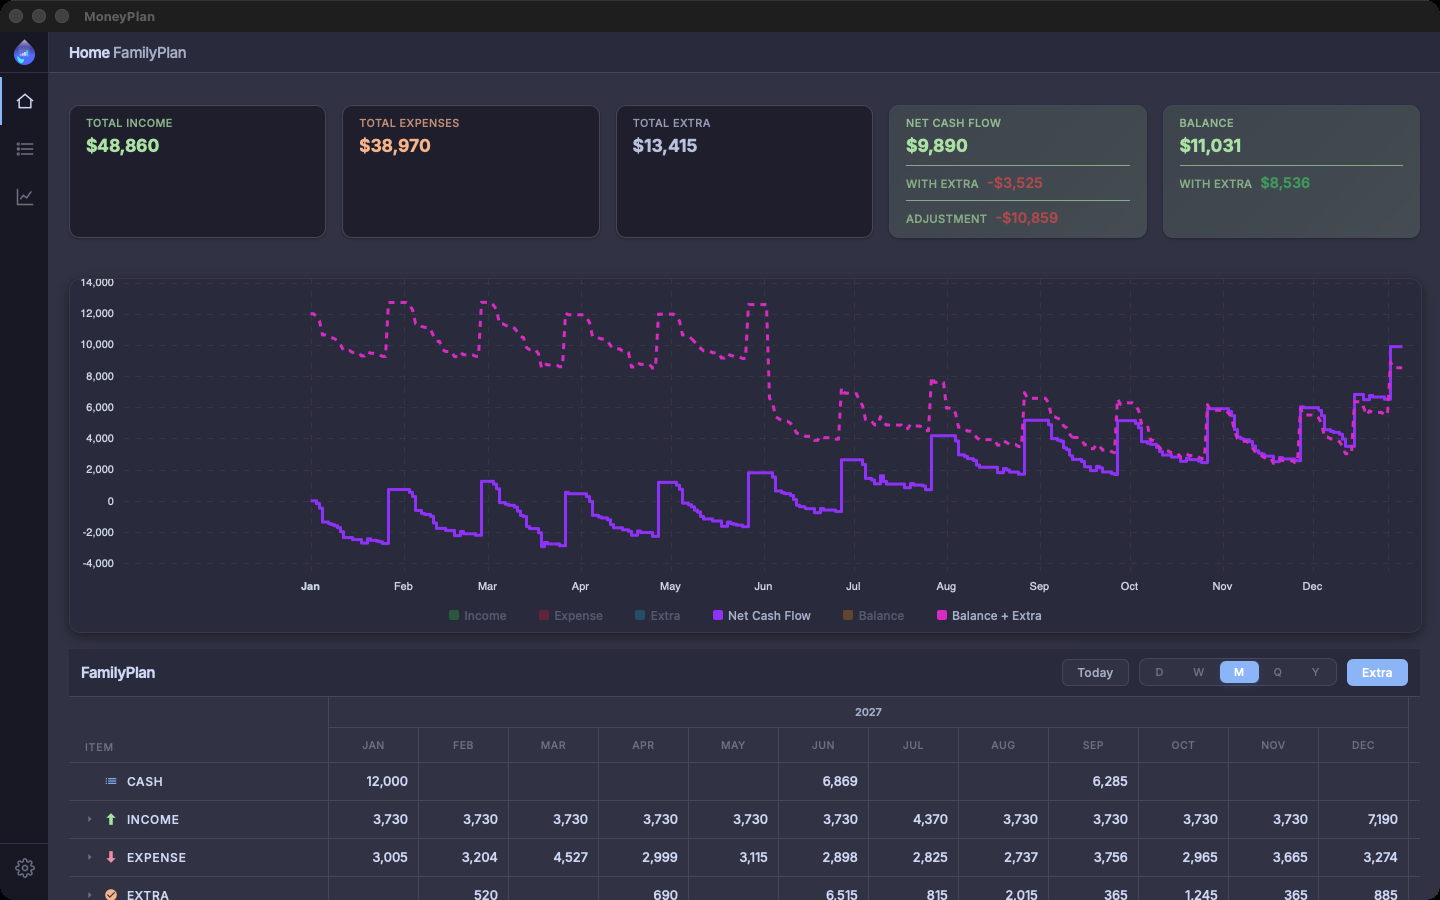1440x900 pixels.
Task: Select the December income cell 7,190
Action: (1363, 820)
